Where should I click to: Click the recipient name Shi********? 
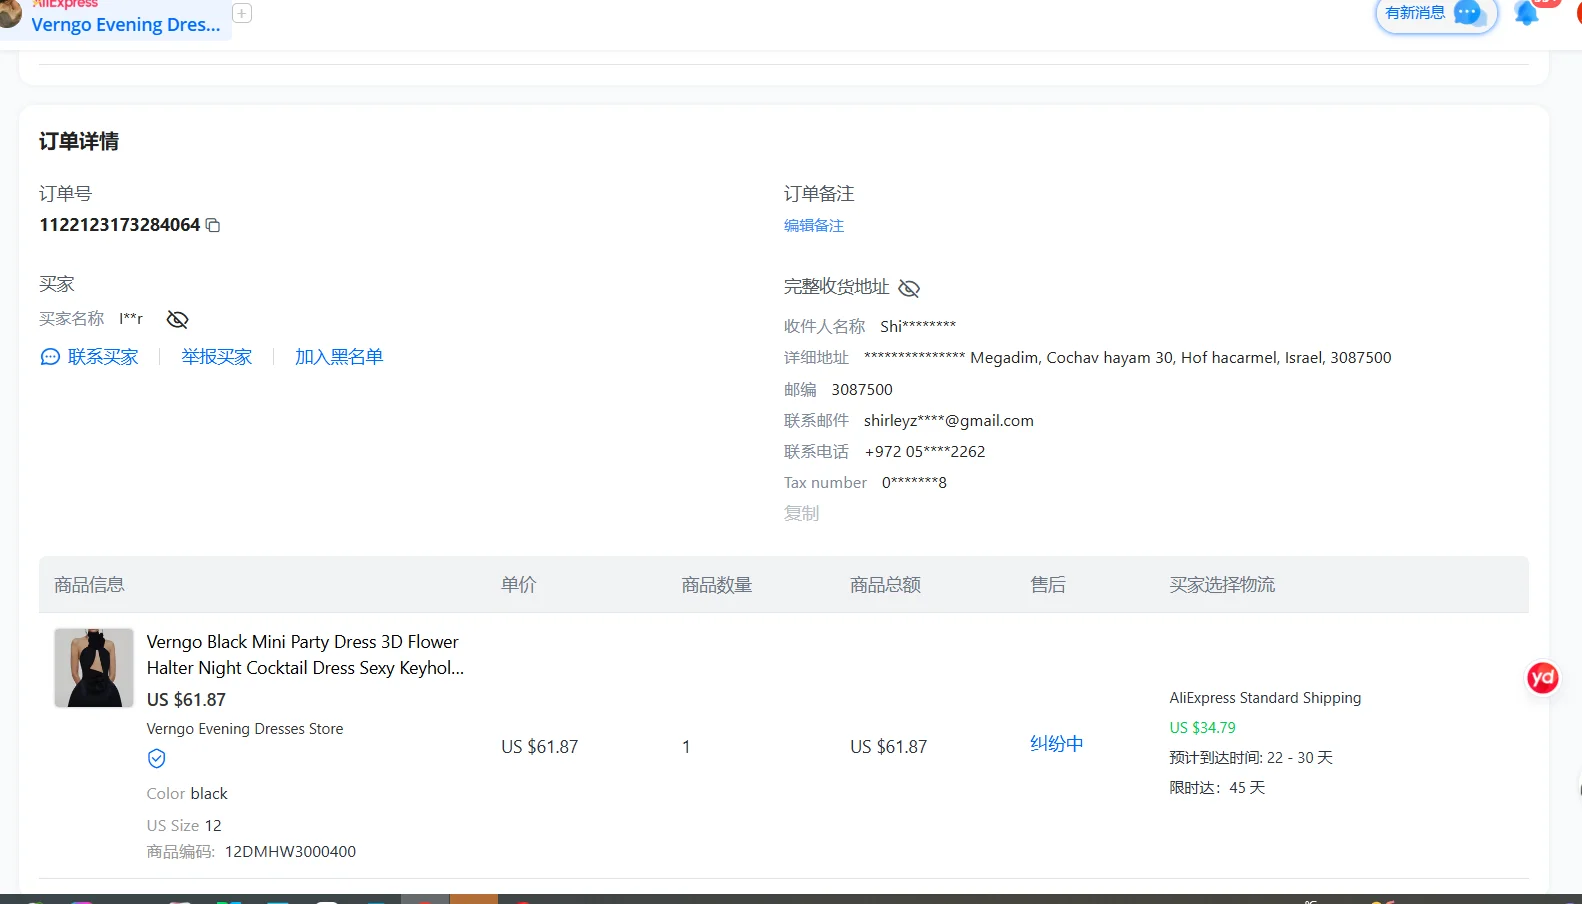[918, 327]
